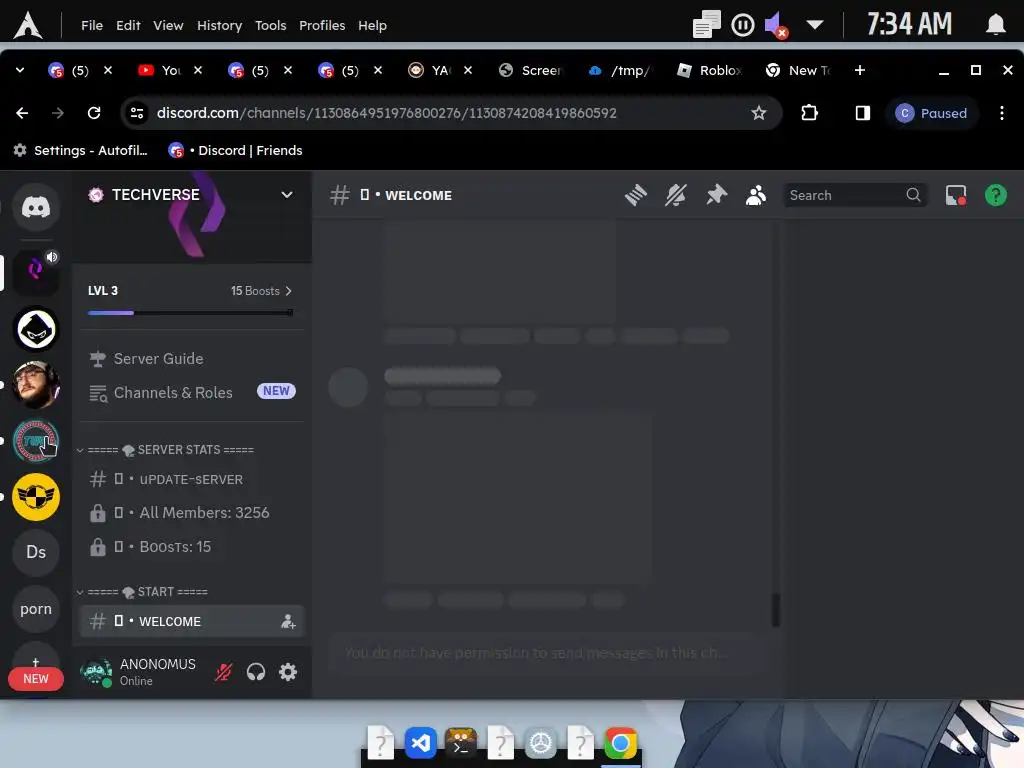Reload the Discord page
This screenshot has height=768, width=1024.
point(94,113)
